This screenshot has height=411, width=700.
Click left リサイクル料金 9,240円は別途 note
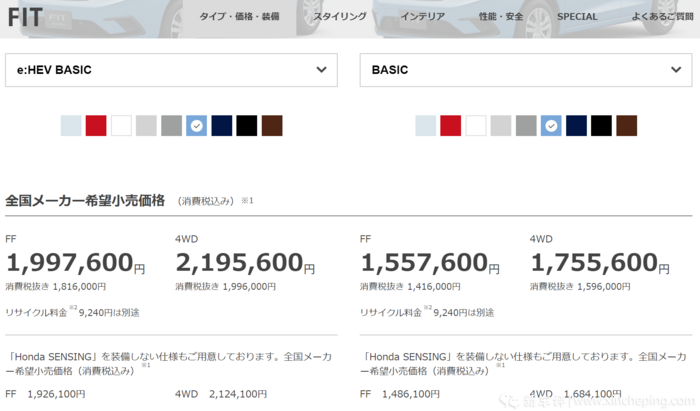(x=72, y=311)
